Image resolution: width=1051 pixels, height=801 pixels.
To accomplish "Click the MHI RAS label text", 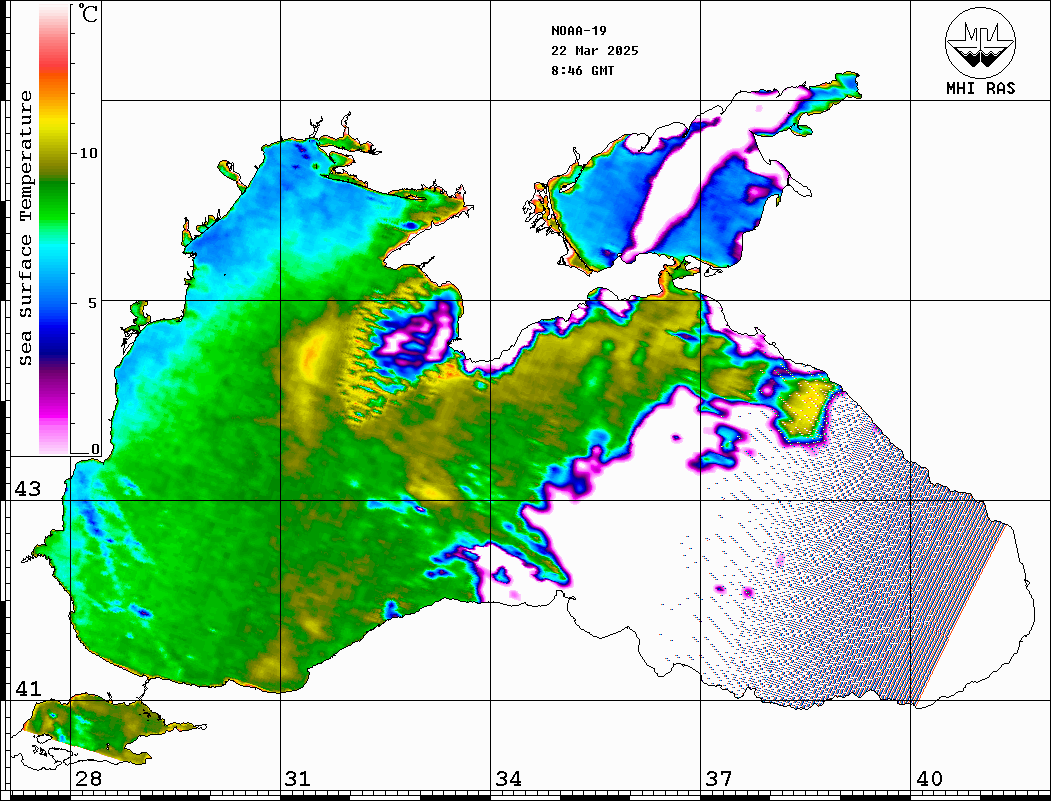I will [x=980, y=88].
